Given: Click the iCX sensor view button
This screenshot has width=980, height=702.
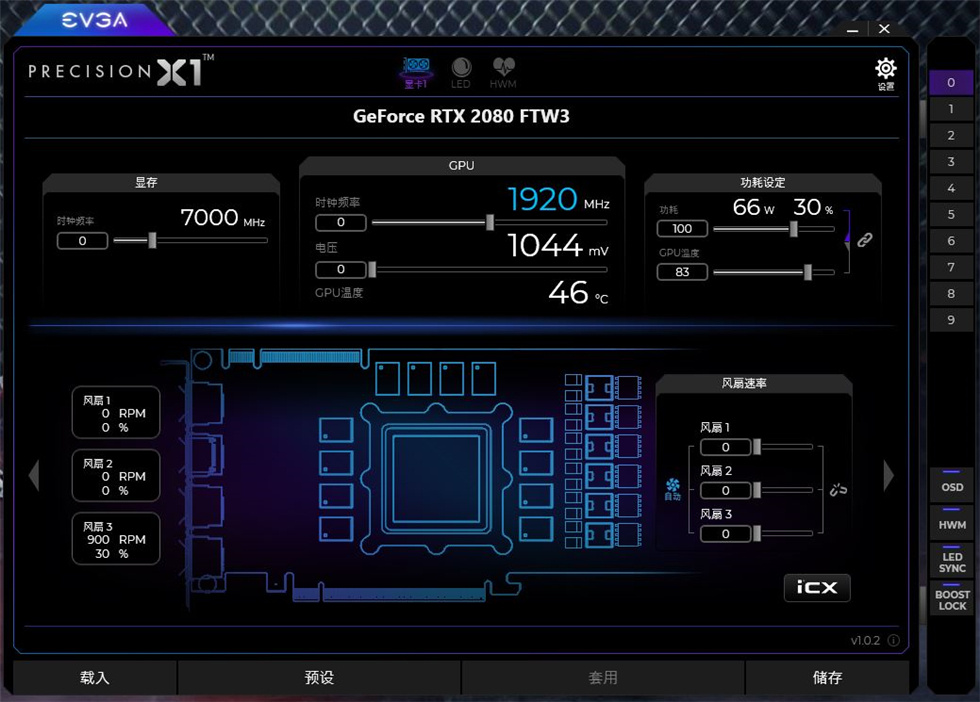Looking at the screenshot, I should click(817, 588).
